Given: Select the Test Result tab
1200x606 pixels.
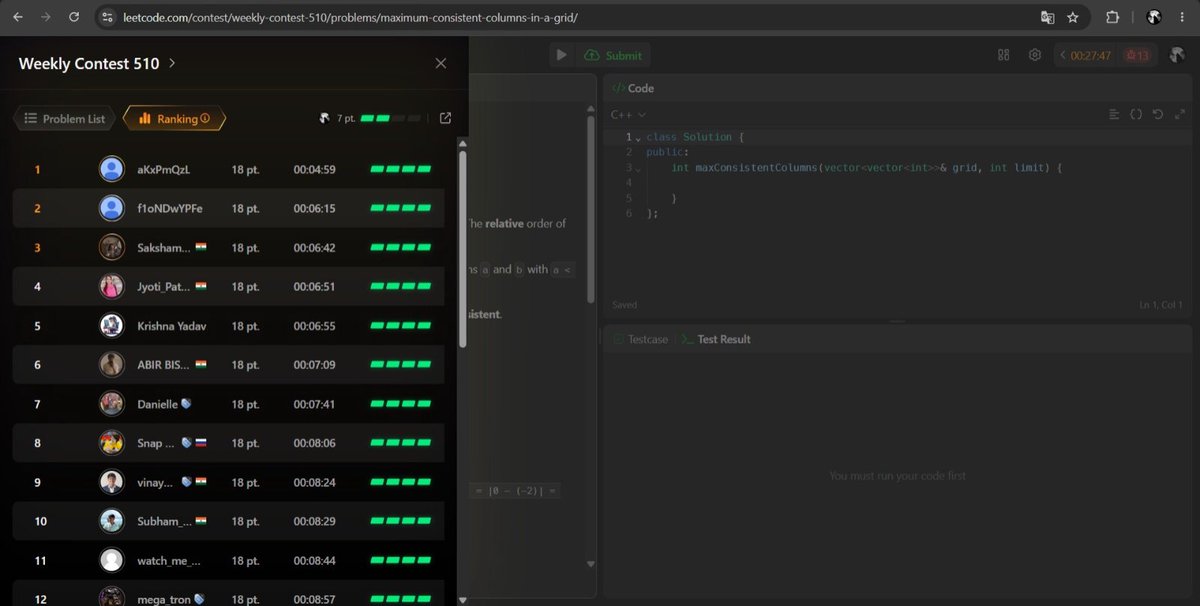Looking at the screenshot, I should 716,339.
